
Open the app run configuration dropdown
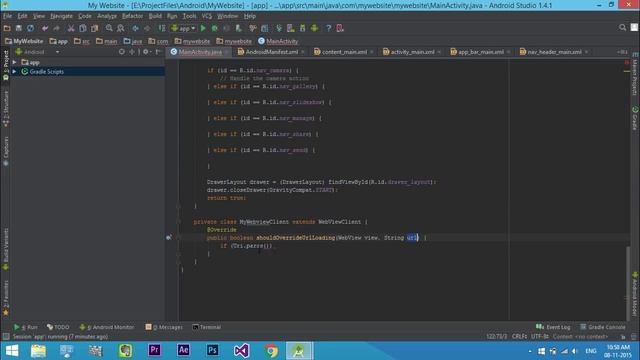click(183, 28)
